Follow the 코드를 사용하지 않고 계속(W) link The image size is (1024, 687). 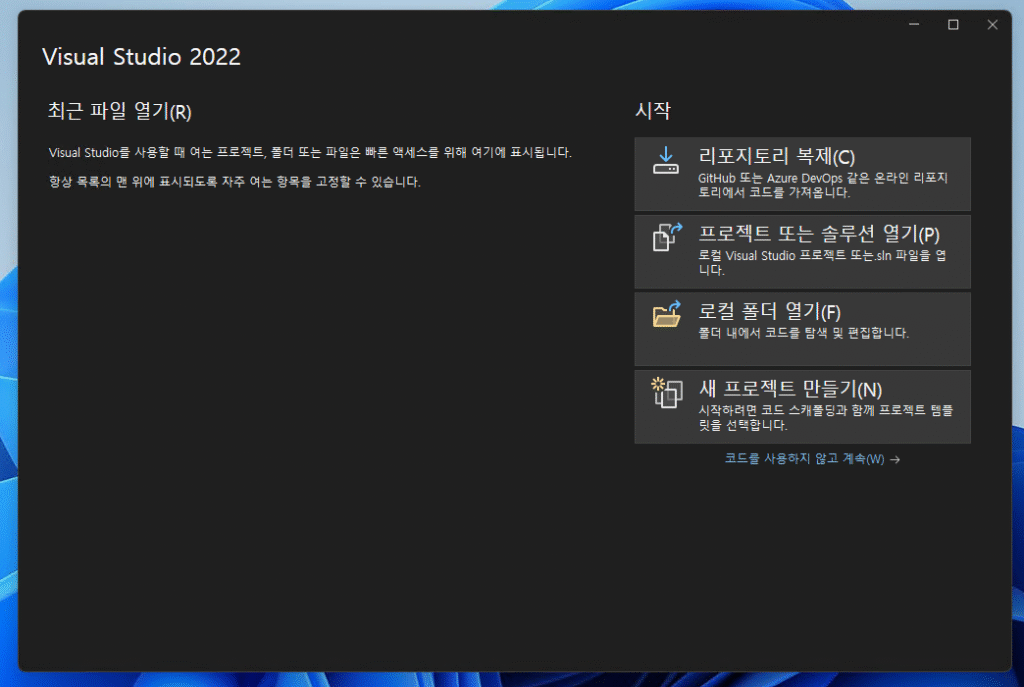tap(804, 459)
